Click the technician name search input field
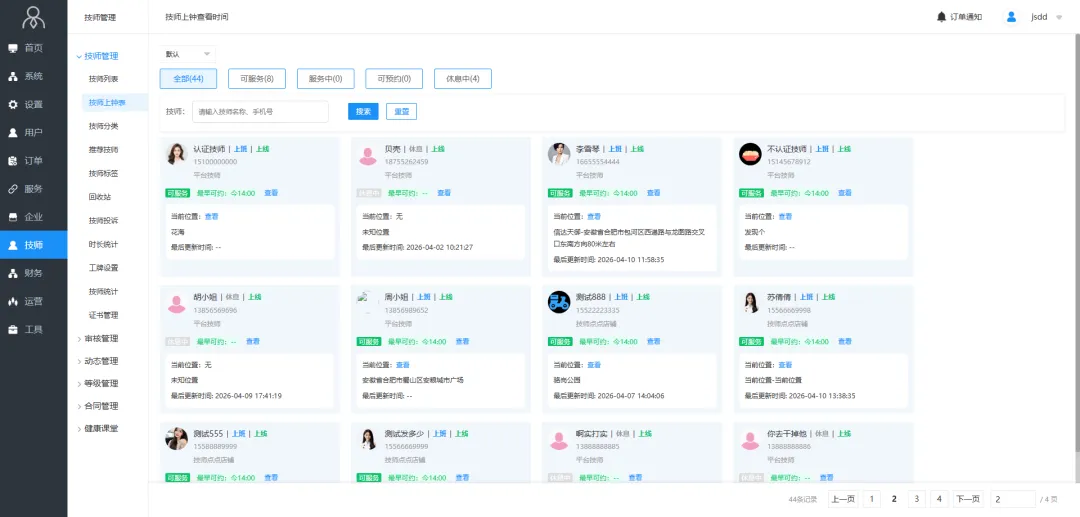 click(260, 112)
